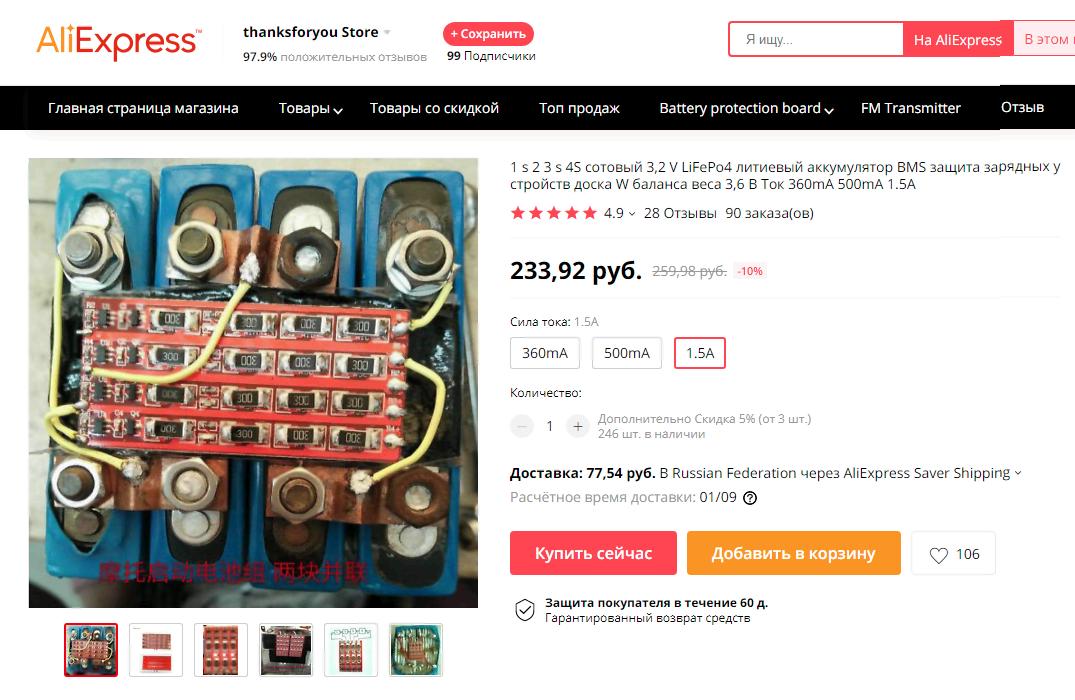Screen dimensions: 1075x700
Task: Expand the thanksforyou Store dropdown arrow
Action: click(387, 32)
